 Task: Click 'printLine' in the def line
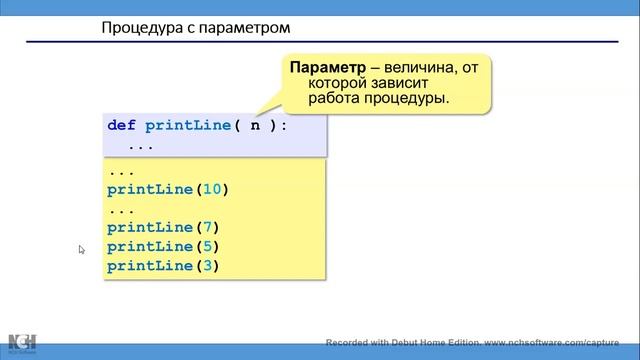(x=188, y=125)
